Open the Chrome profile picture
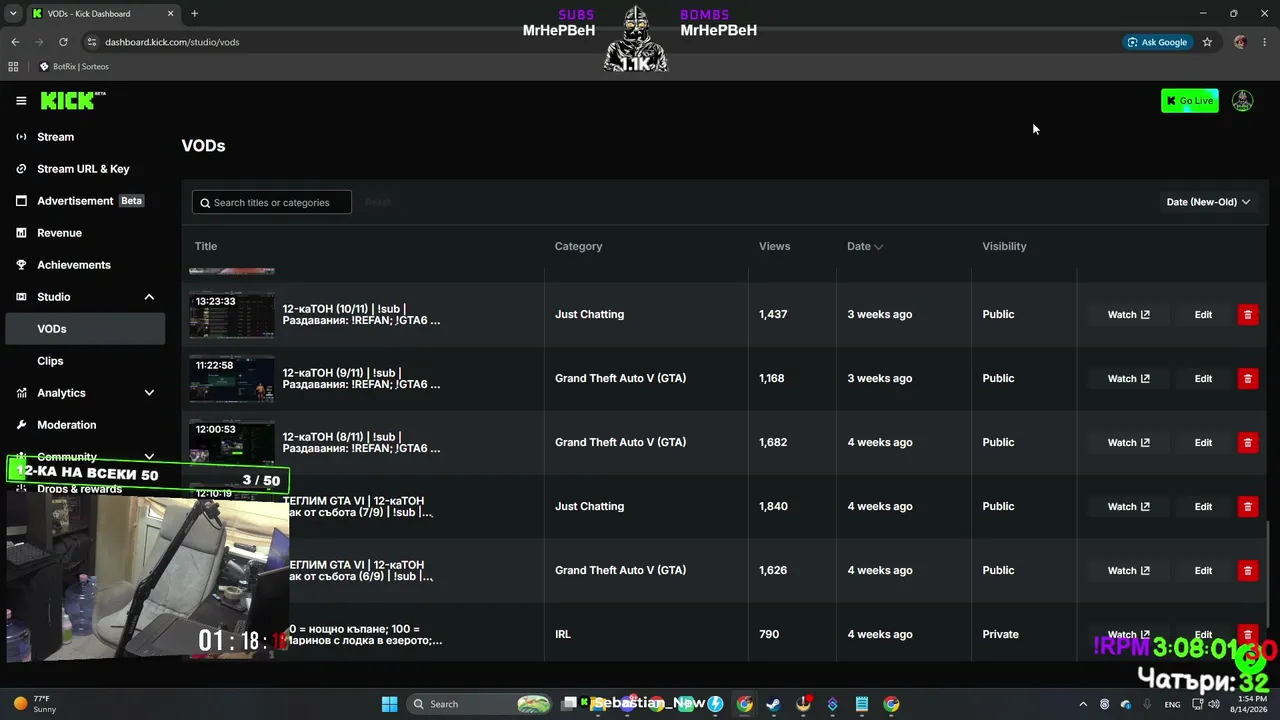 1240,42
